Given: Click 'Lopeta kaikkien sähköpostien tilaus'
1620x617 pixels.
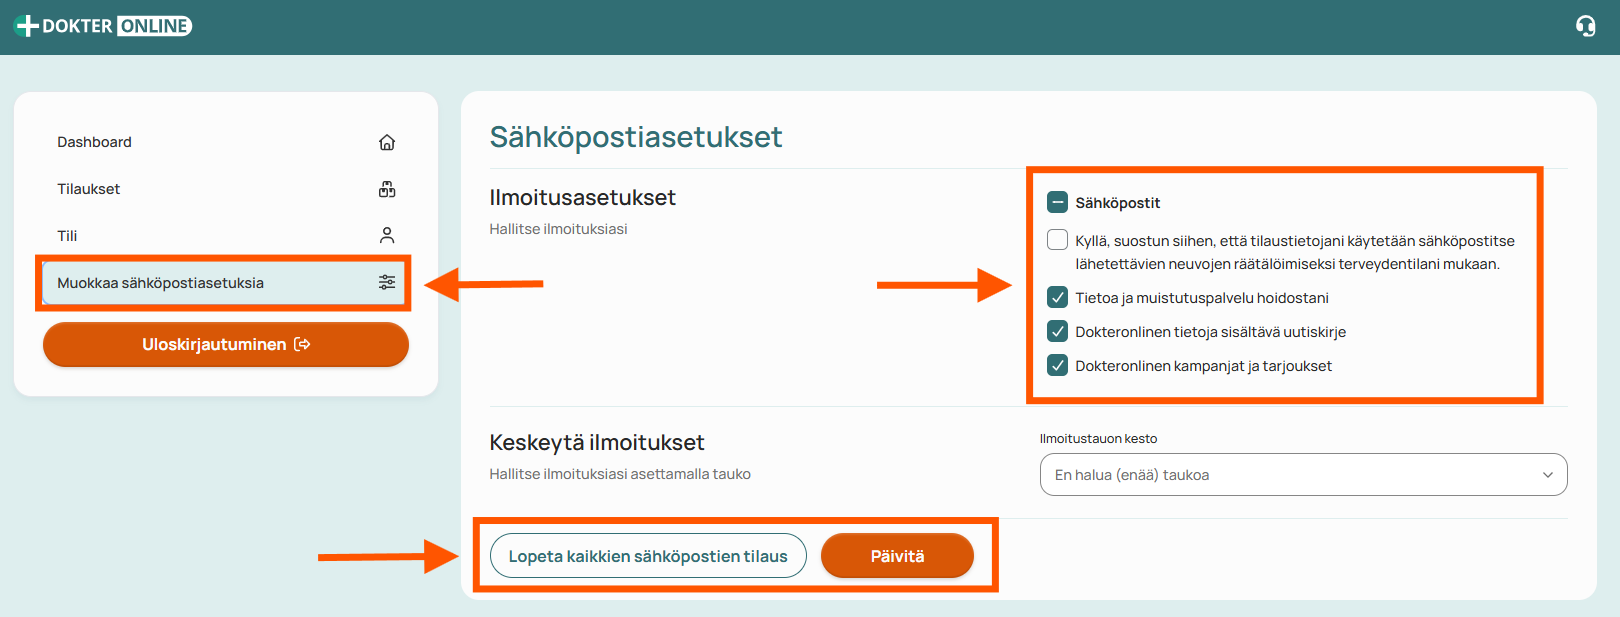Looking at the screenshot, I should click(x=648, y=556).
